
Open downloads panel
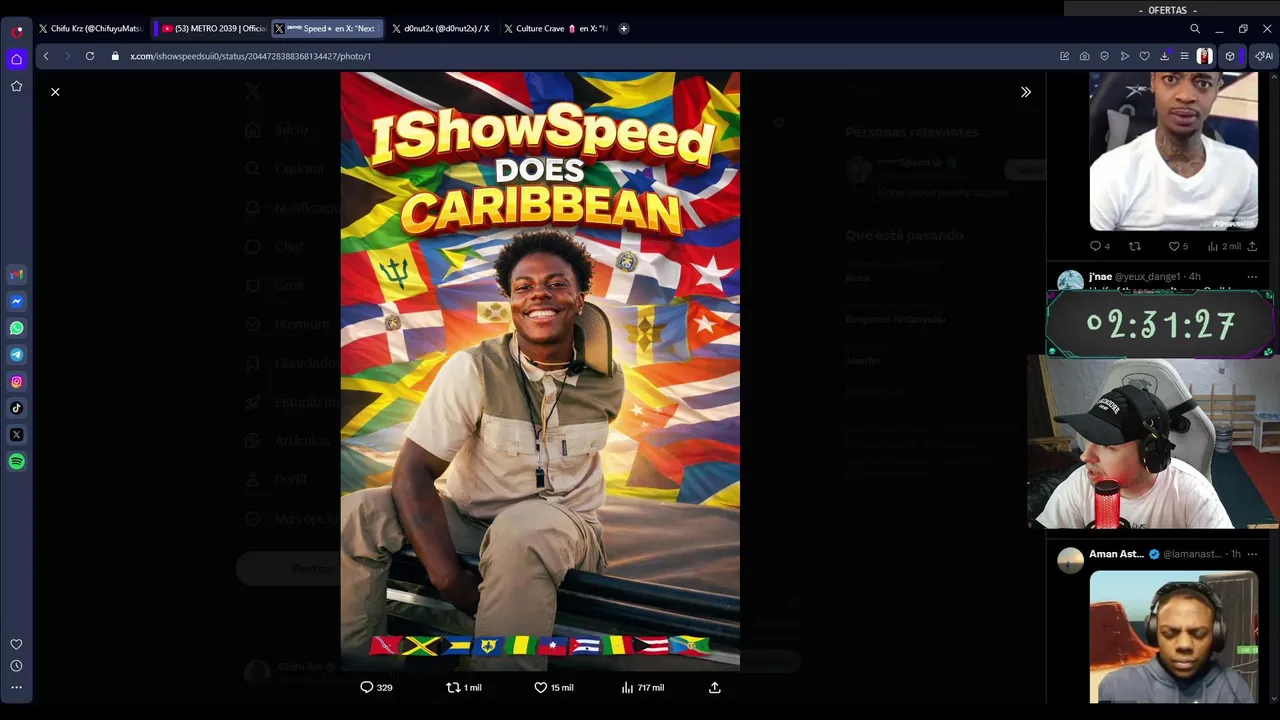coord(1165,56)
